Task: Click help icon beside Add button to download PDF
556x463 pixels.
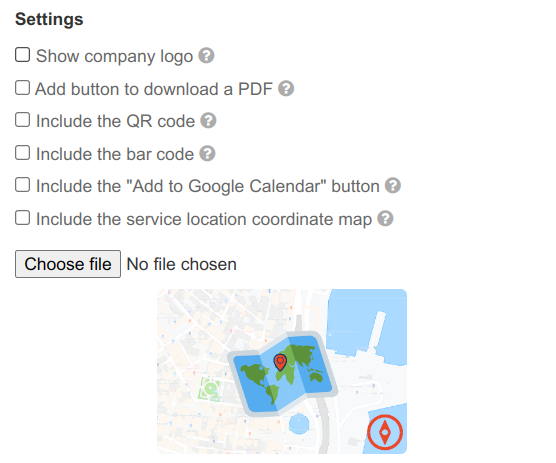Action: pyautogui.click(x=286, y=89)
